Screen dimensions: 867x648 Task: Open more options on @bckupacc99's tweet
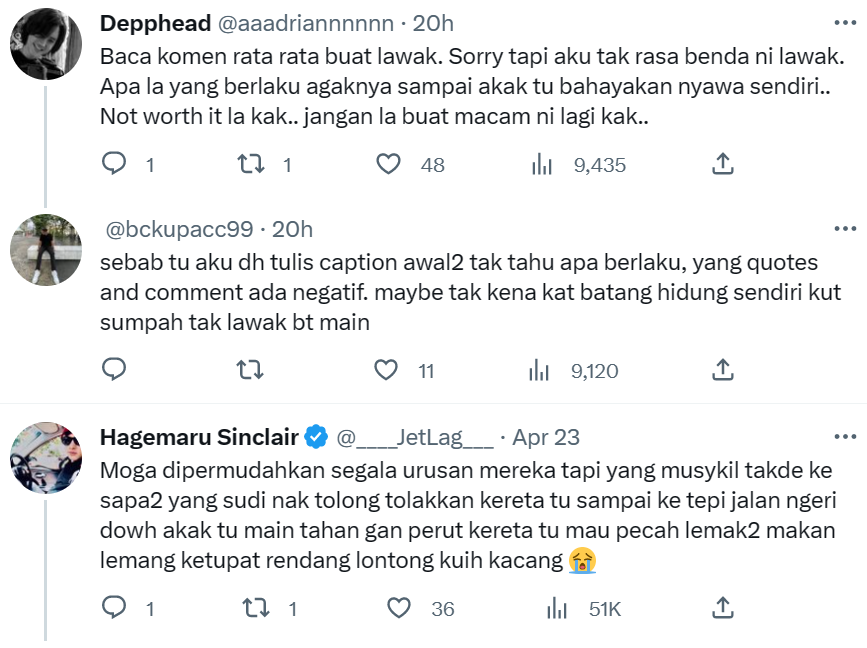click(845, 229)
